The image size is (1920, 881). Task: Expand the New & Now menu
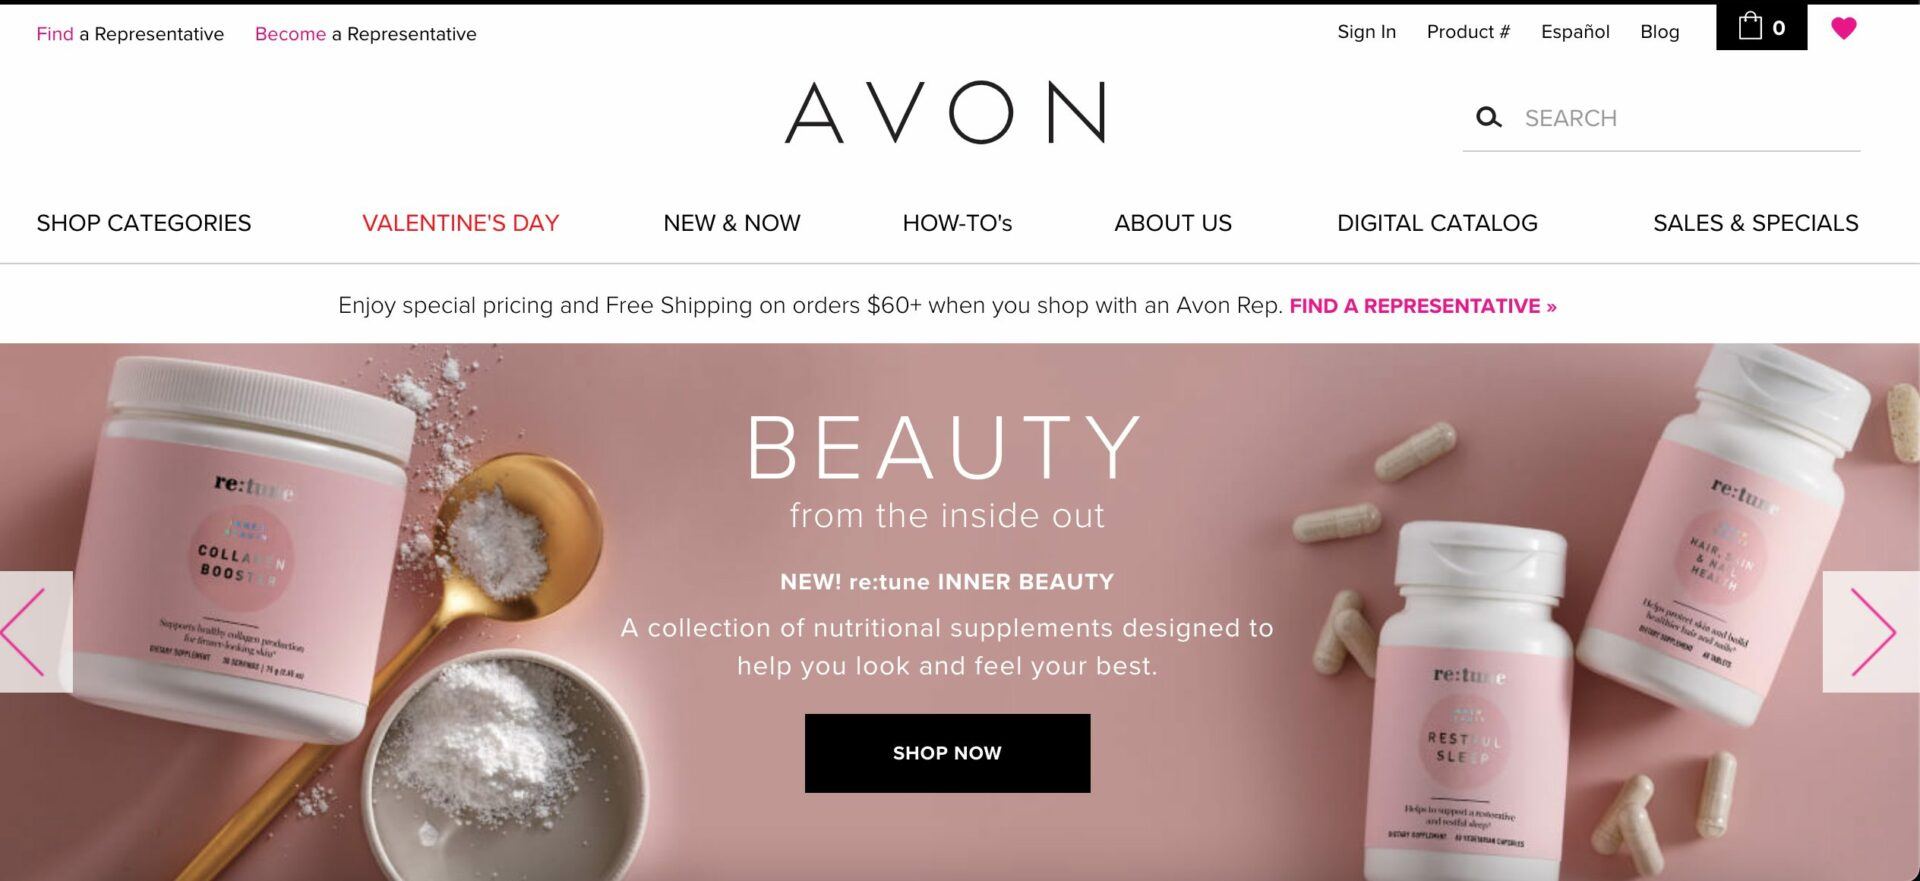(732, 223)
